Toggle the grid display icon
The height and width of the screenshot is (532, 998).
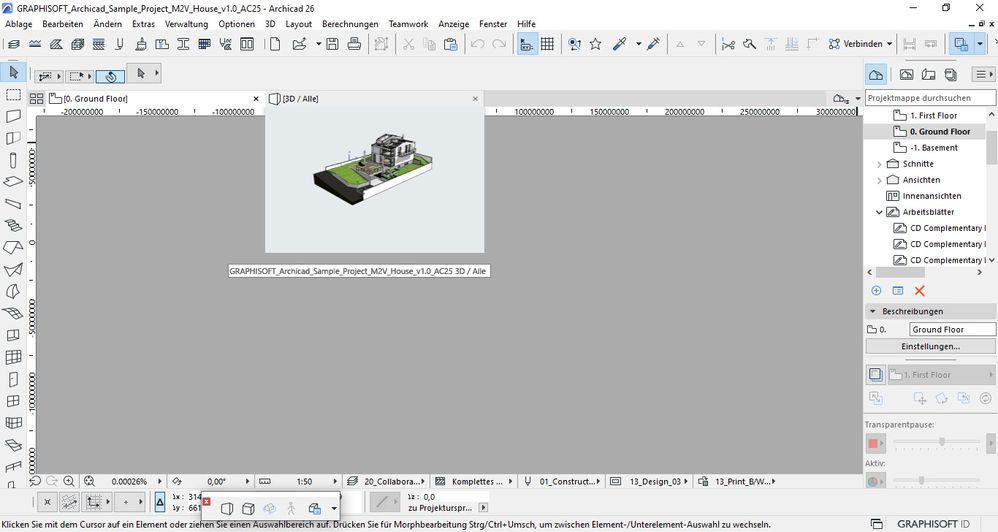(x=548, y=44)
